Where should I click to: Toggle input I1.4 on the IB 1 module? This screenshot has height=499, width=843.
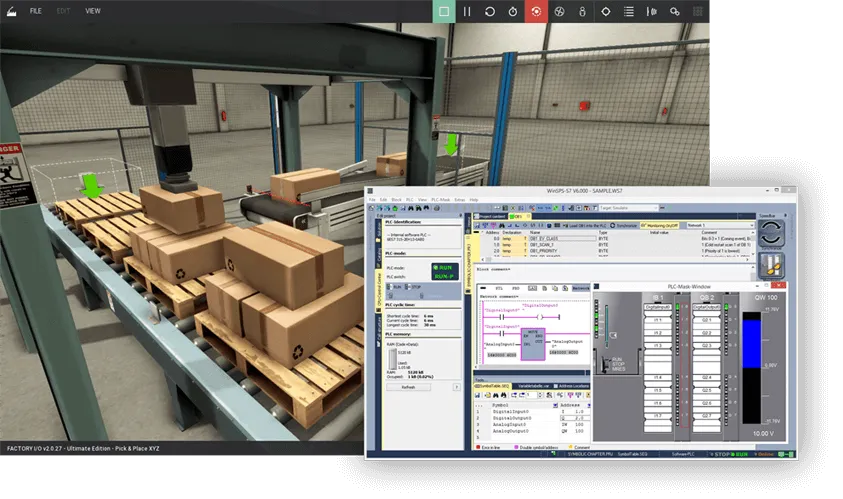658,377
